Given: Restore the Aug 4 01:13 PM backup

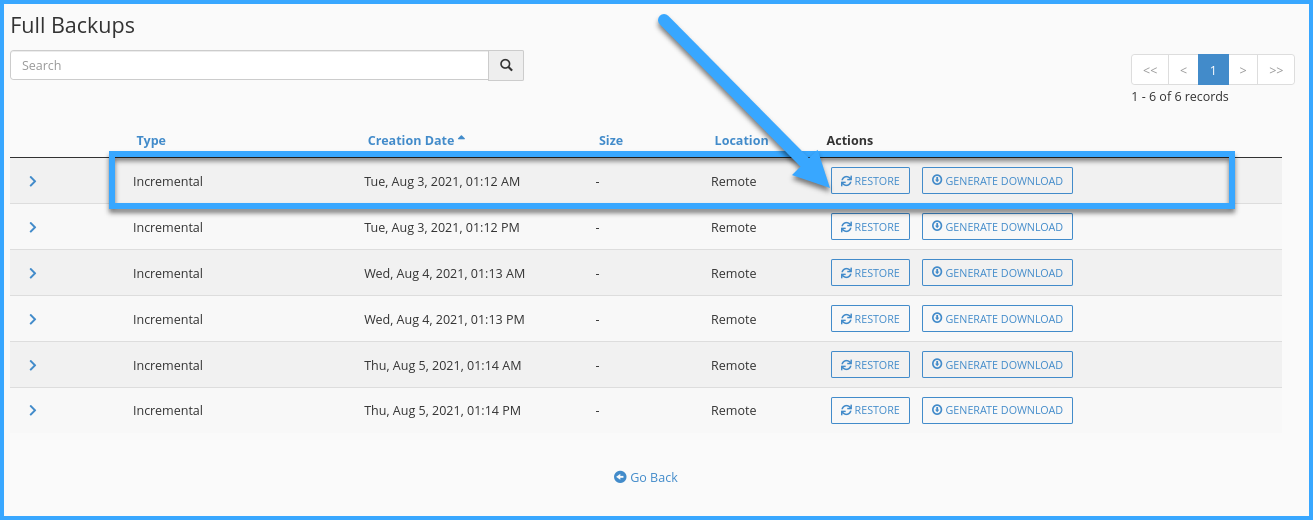Looking at the screenshot, I should (x=870, y=319).
